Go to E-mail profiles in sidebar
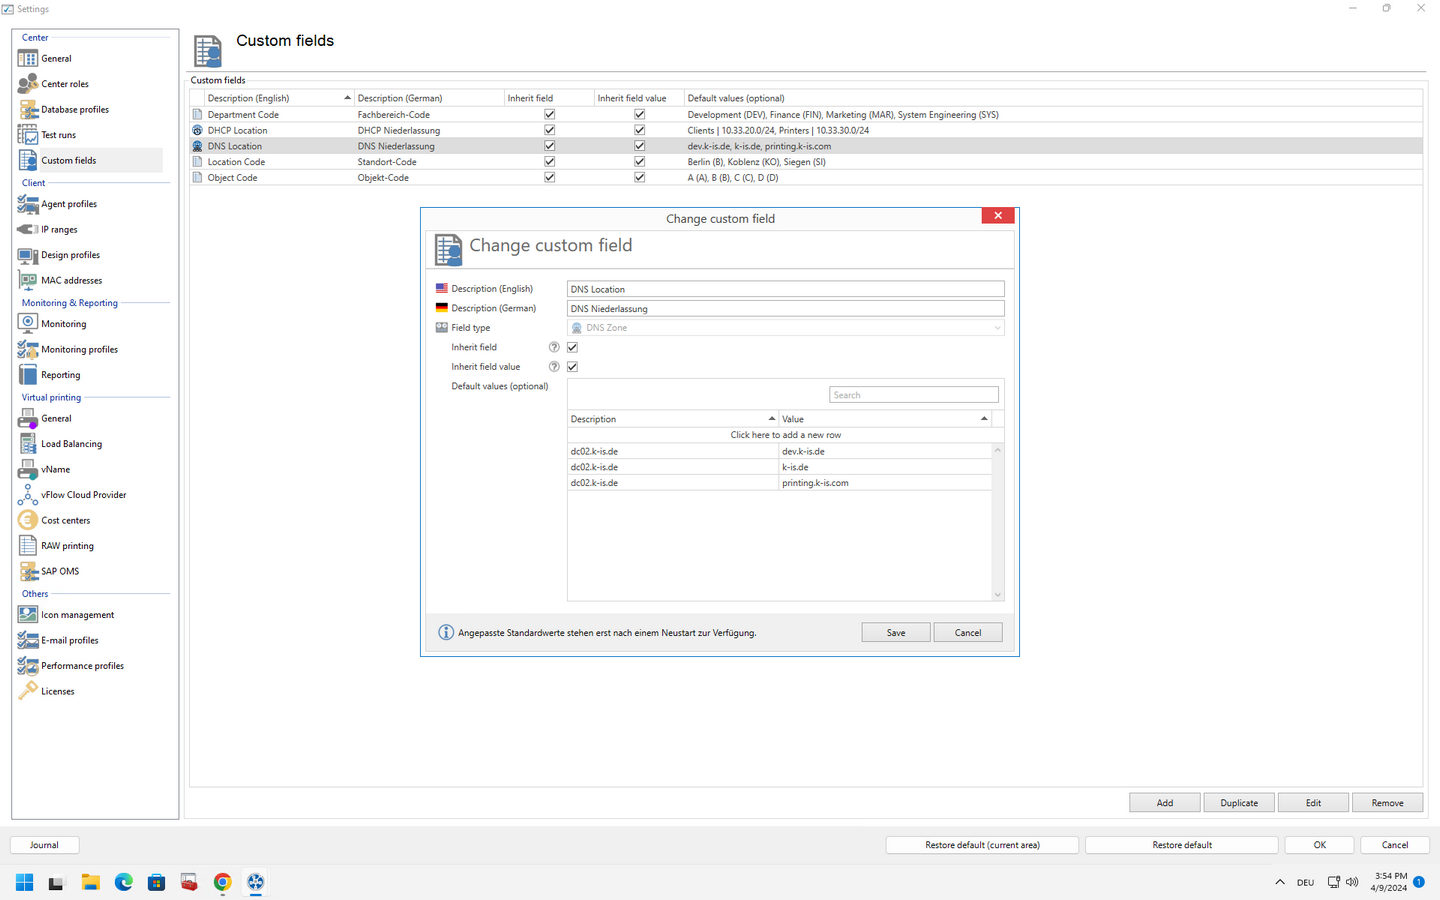This screenshot has height=900, width=1440. (x=70, y=640)
